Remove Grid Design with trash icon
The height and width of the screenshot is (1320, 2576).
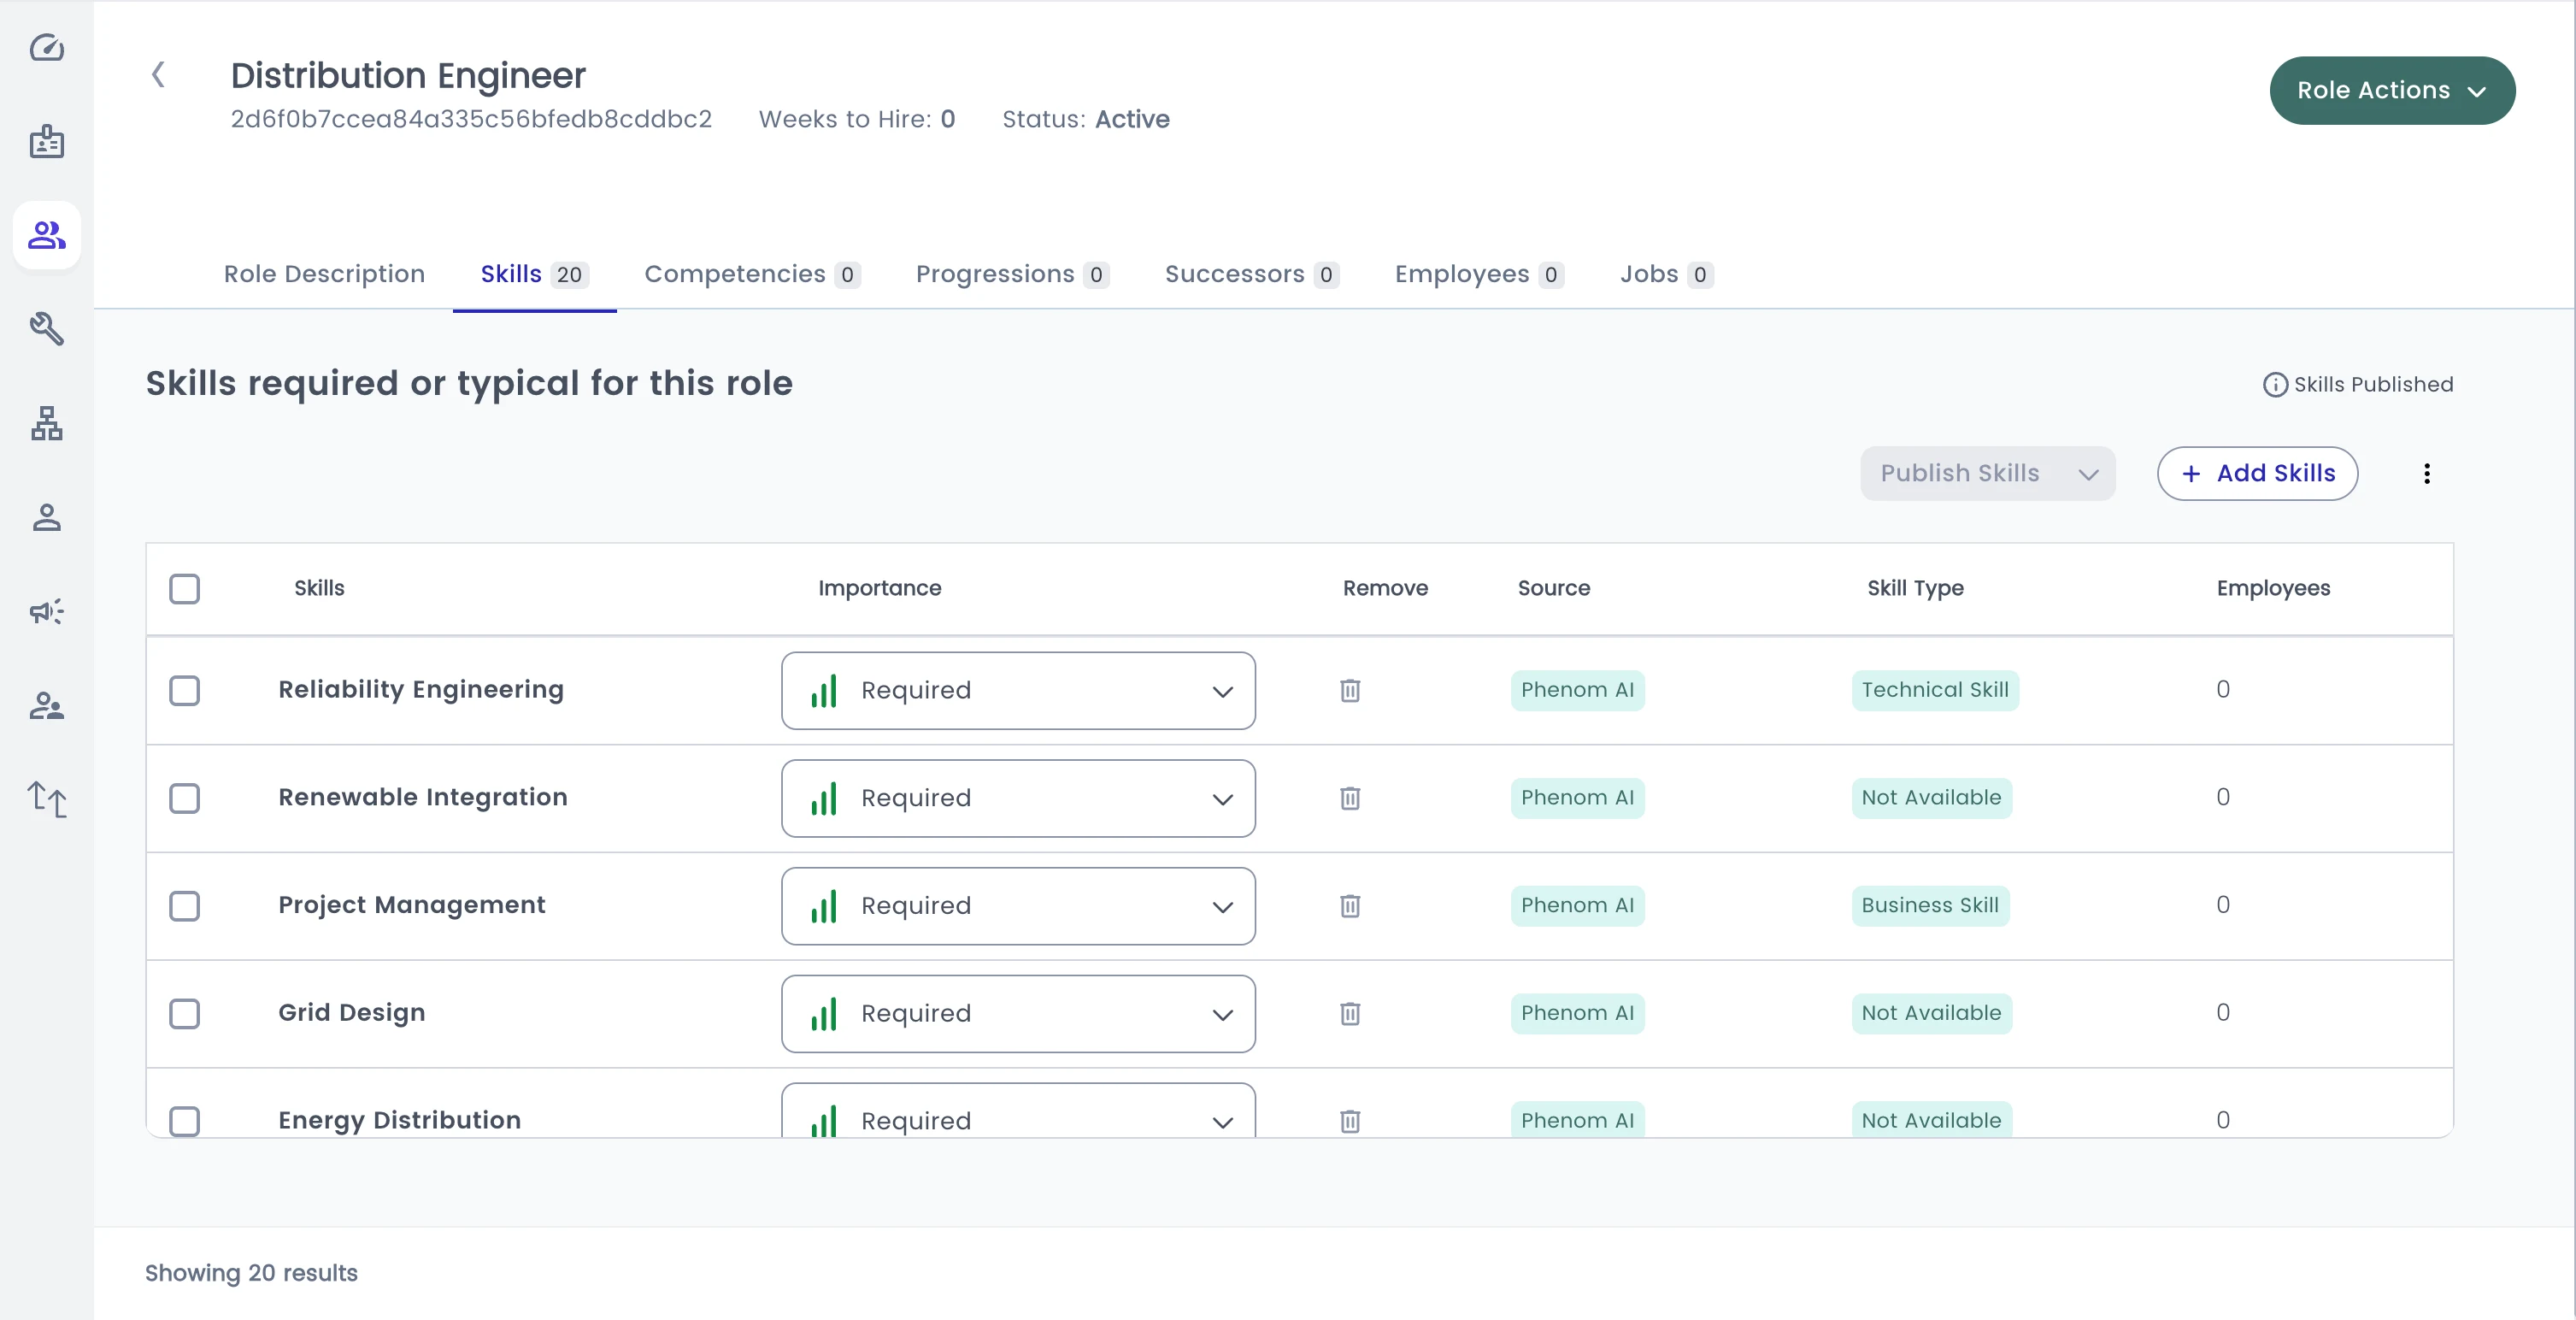click(x=1350, y=1014)
